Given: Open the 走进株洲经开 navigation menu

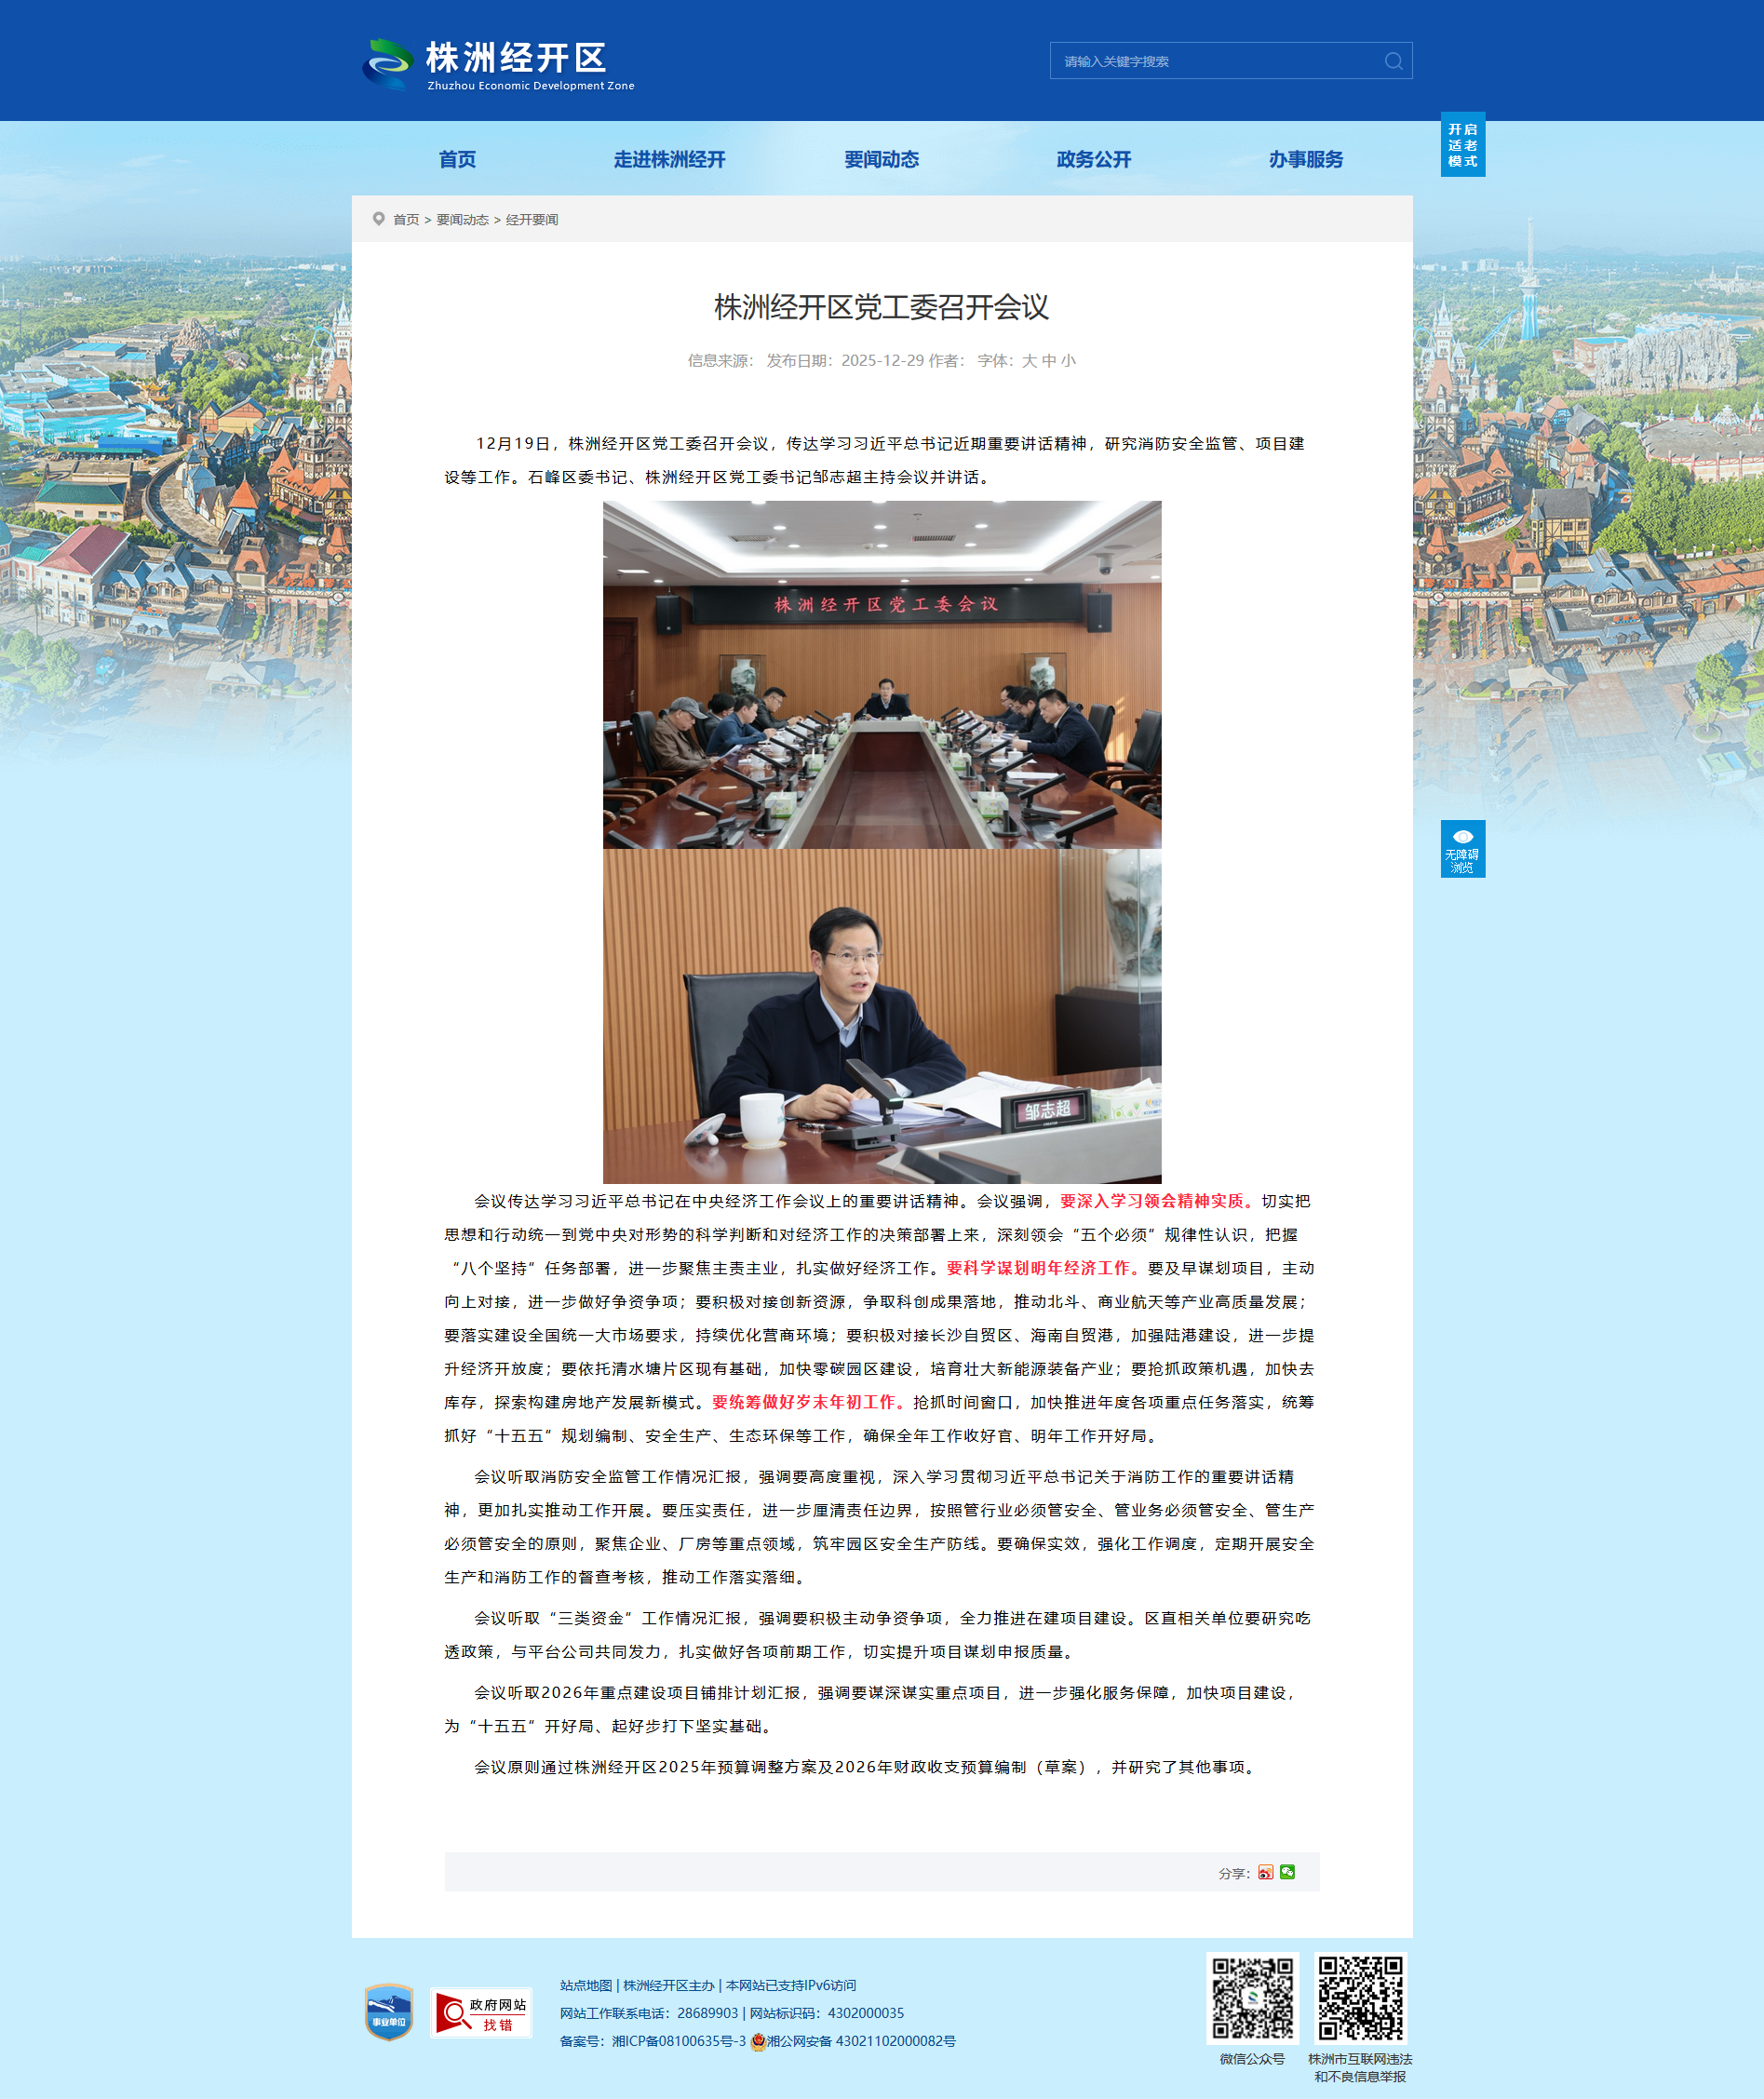Looking at the screenshot, I should tap(669, 160).
